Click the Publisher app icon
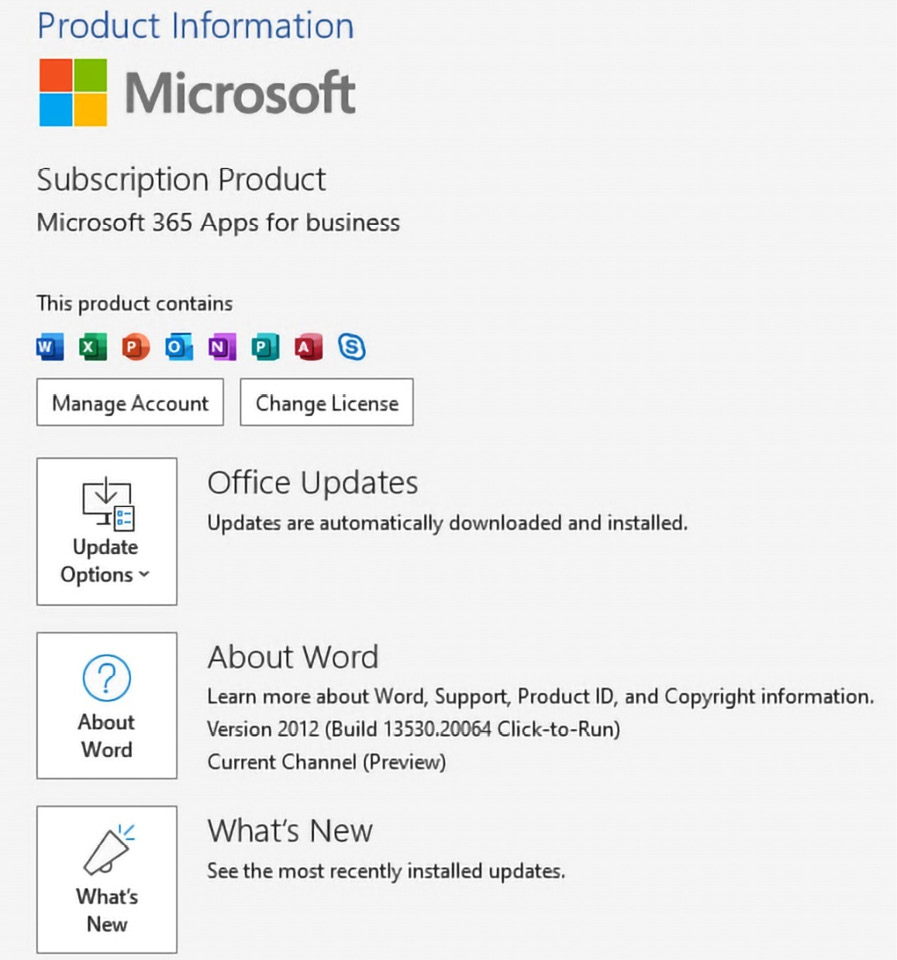Viewport: 897px width, 960px height. click(265, 347)
